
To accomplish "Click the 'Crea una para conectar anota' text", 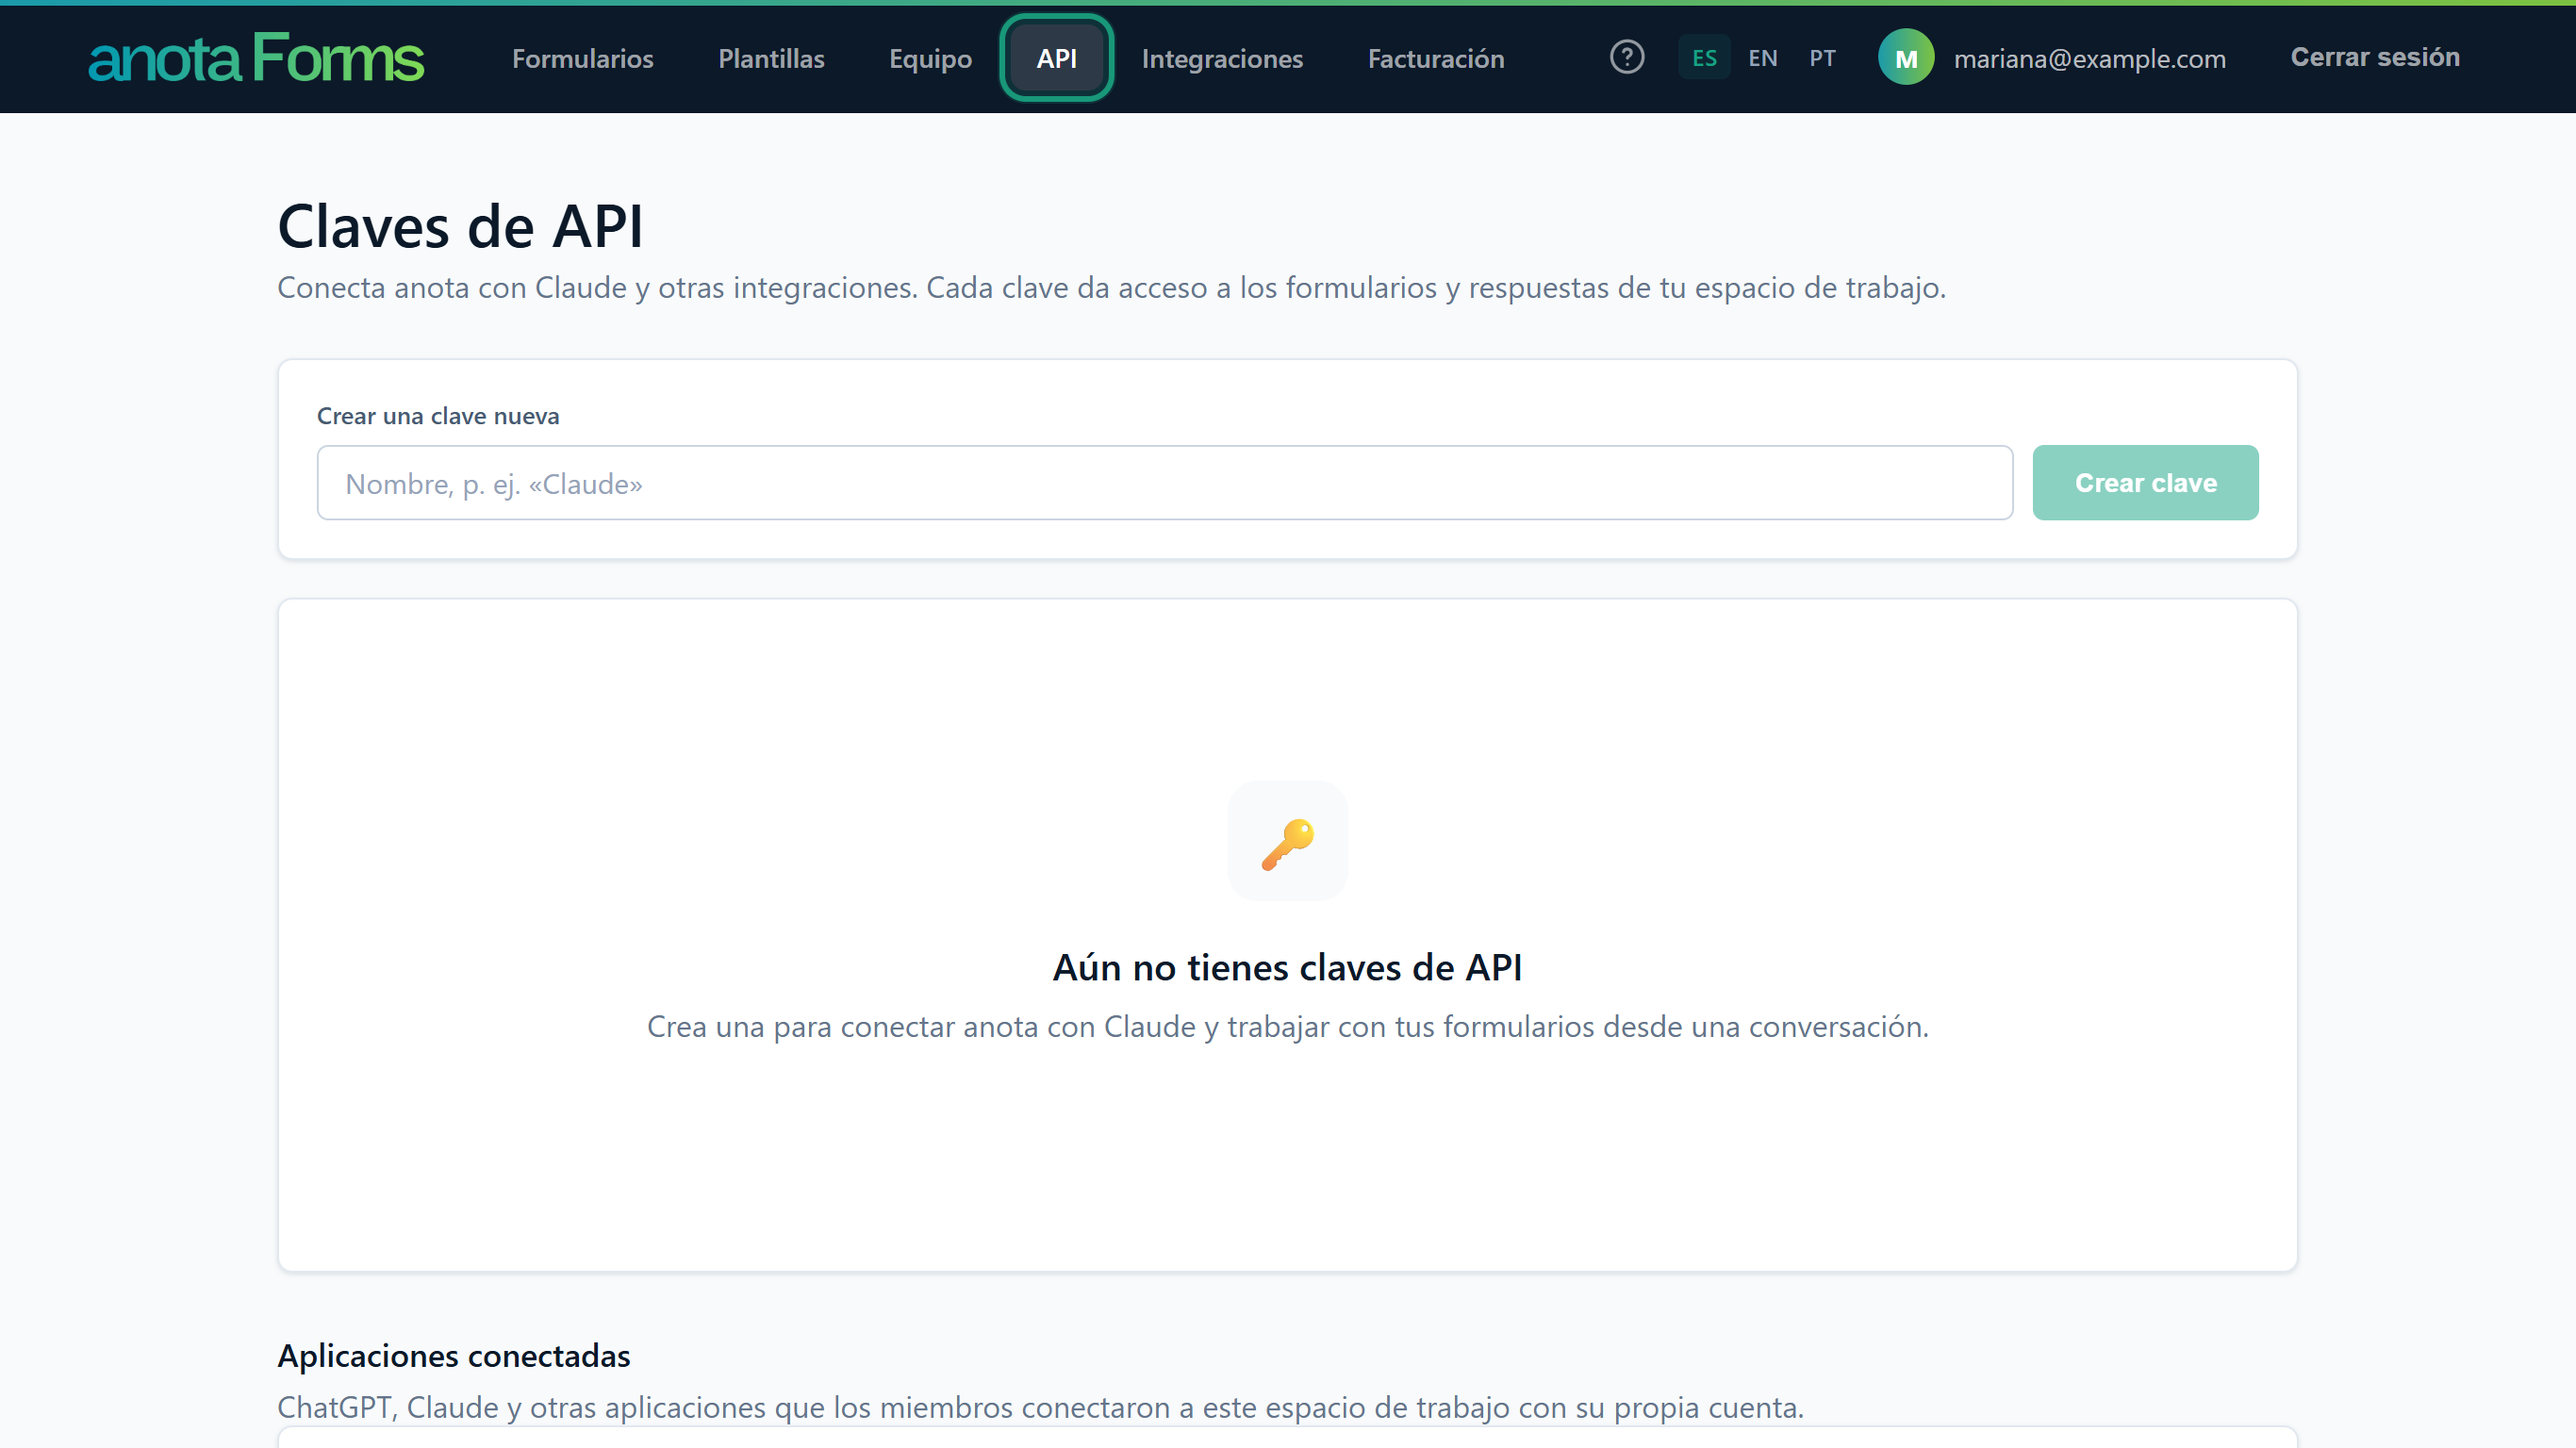I will (x=1287, y=1027).
